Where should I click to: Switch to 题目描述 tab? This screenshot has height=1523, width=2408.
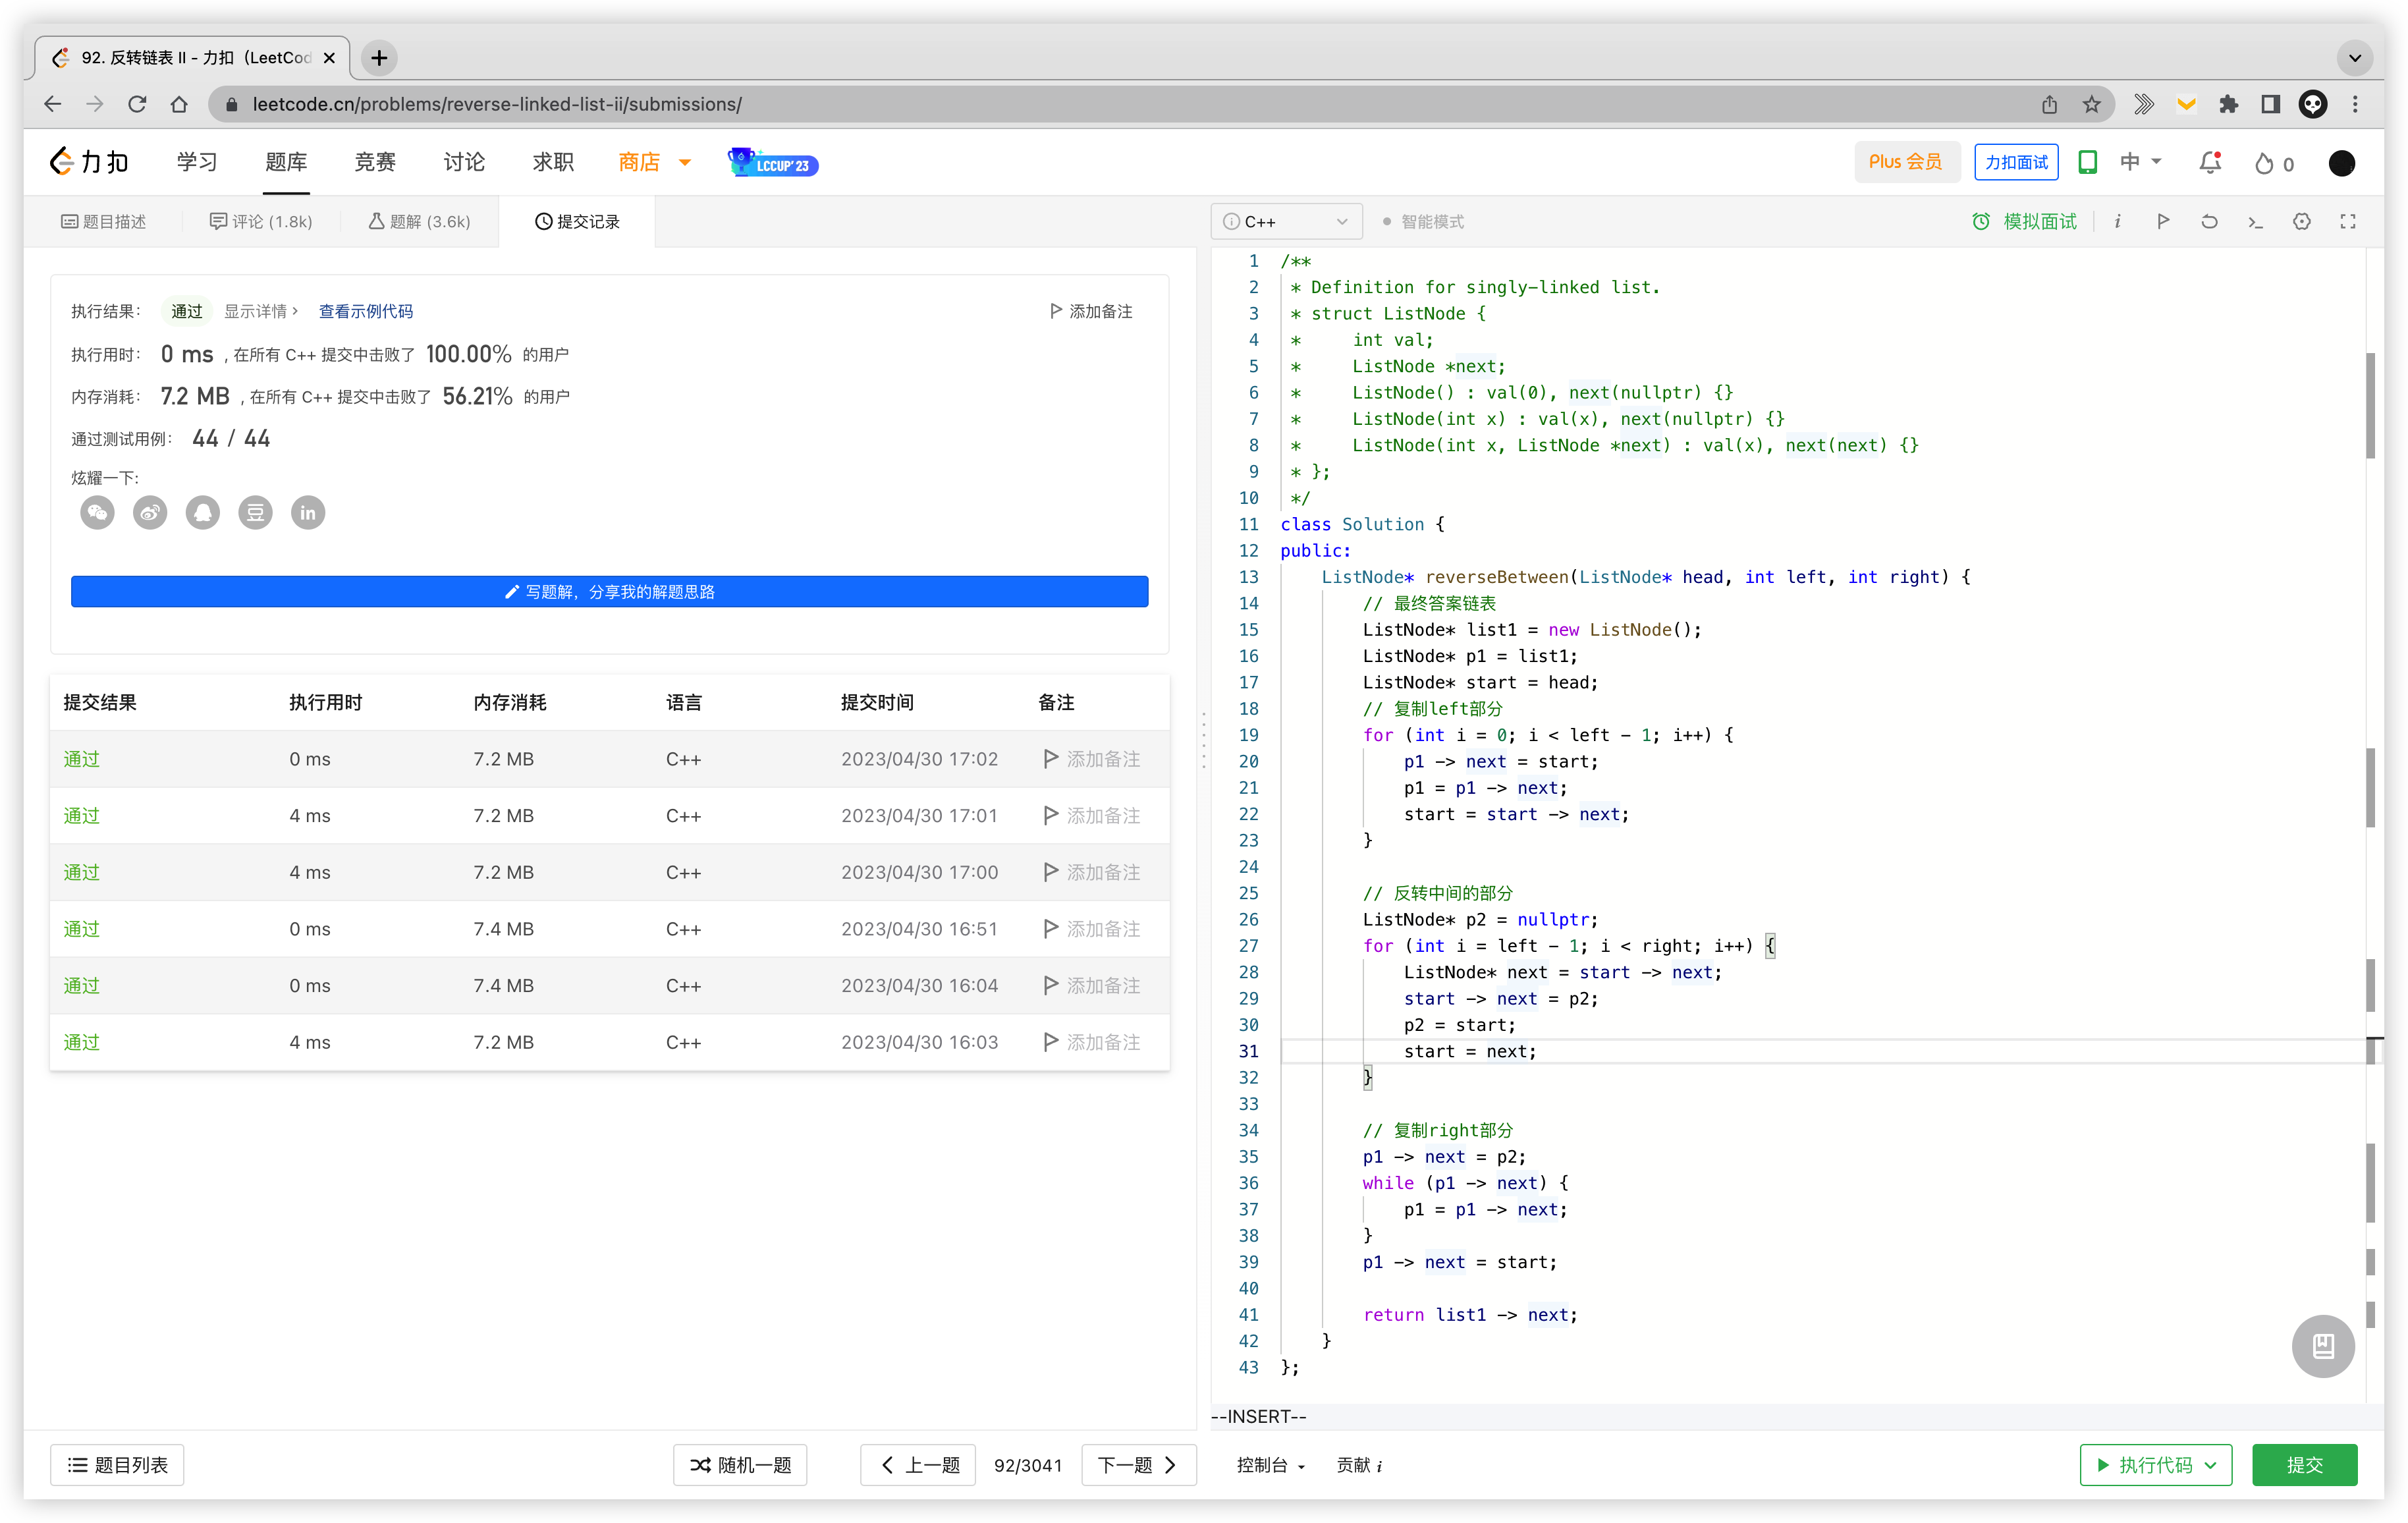click(x=103, y=221)
